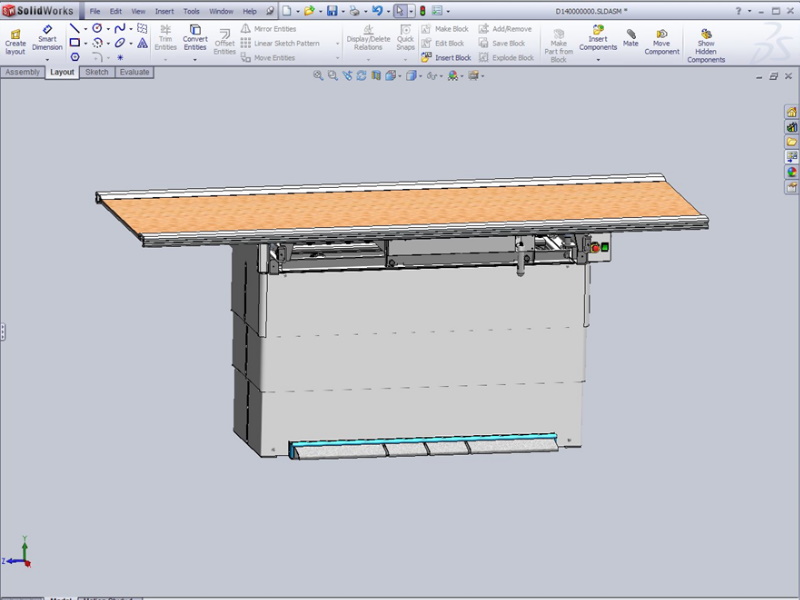Click the Insert Components button

[x=598, y=38]
